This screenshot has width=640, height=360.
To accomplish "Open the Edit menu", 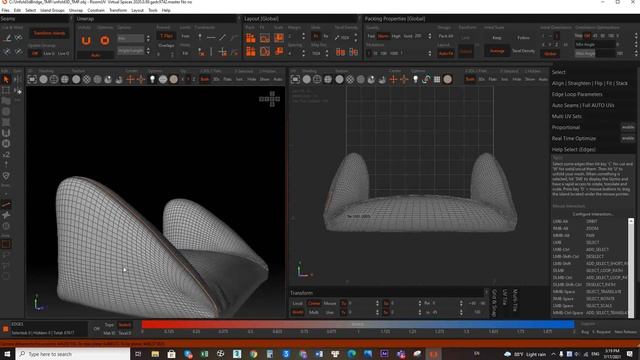I will (x=18, y=10).
